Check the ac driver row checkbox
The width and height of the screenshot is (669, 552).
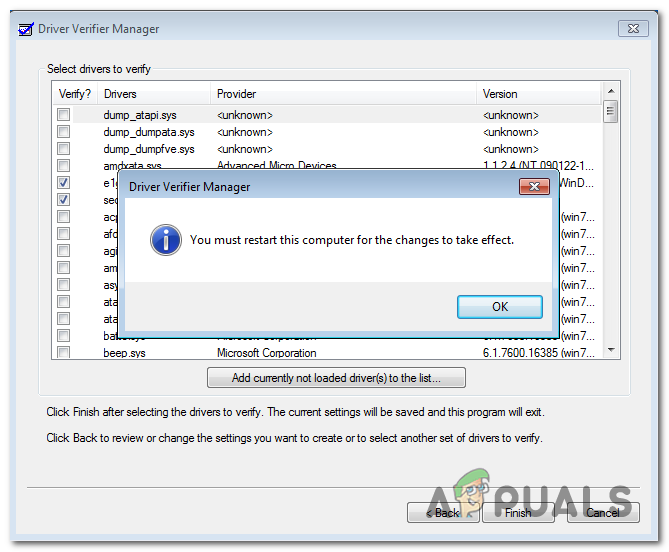(x=64, y=217)
